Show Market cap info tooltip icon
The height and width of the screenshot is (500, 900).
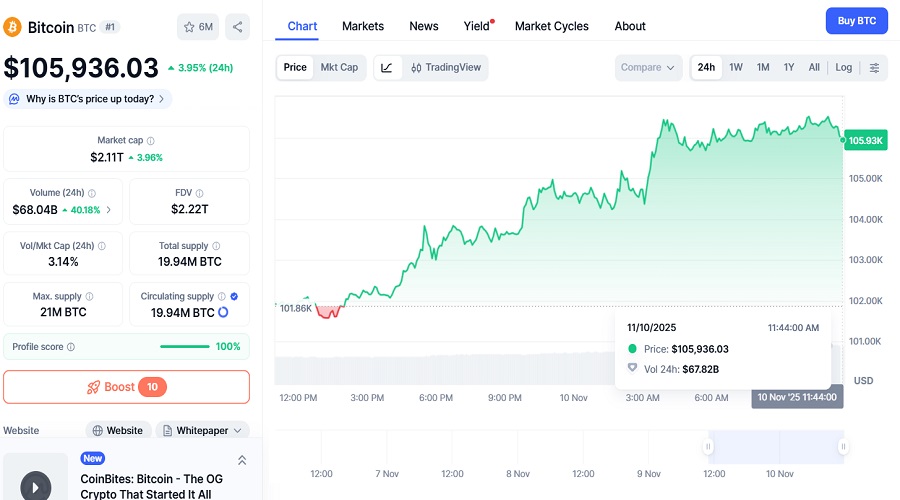pyautogui.click(x=150, y=141)
